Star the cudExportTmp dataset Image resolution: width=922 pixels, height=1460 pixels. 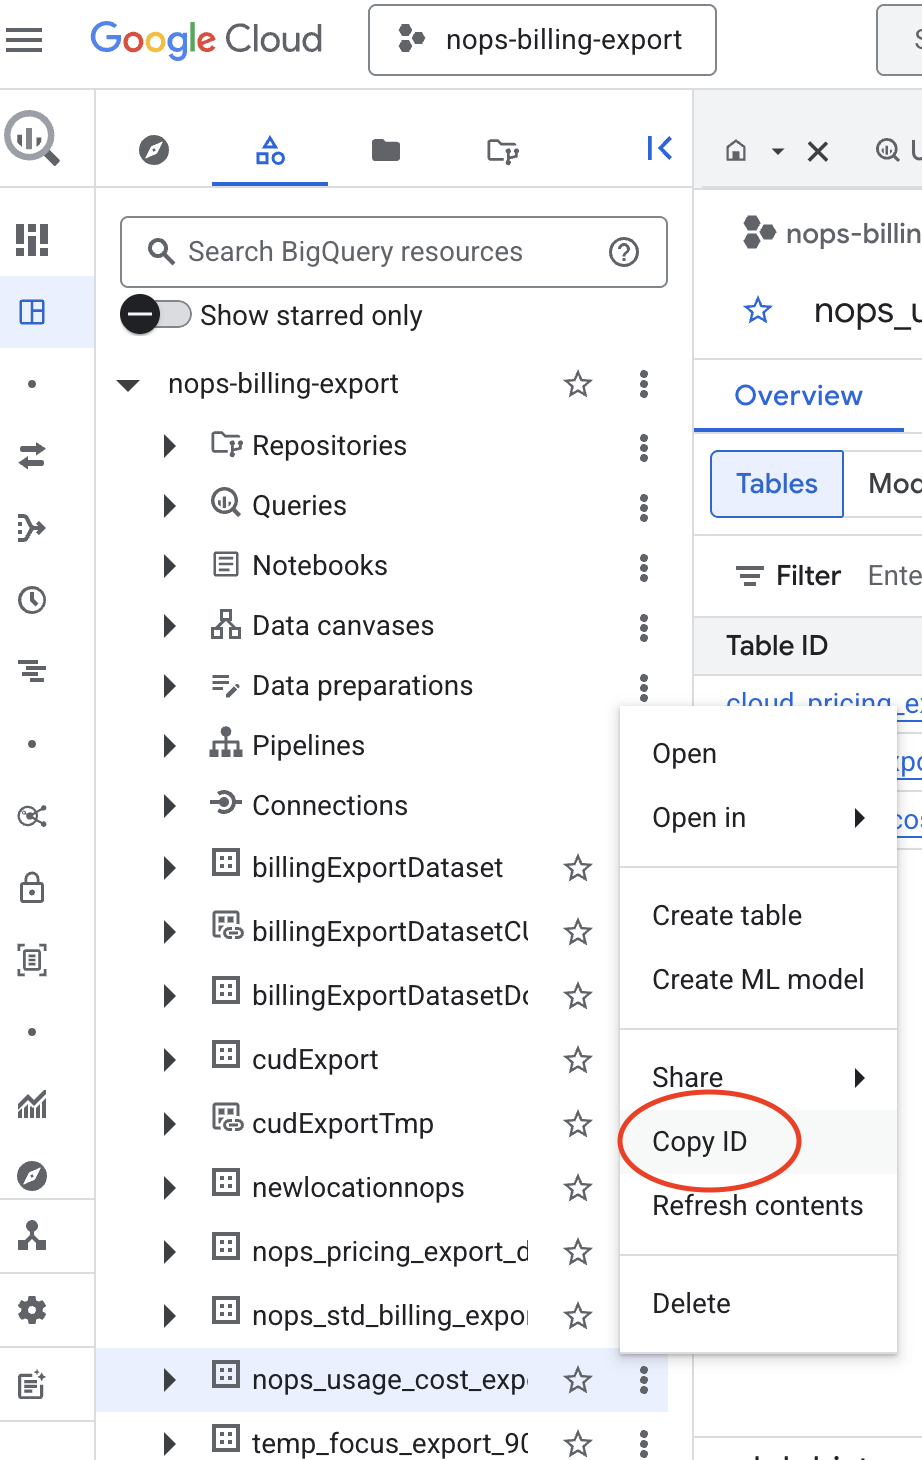pyautogui.click(x=577, y=1124)
